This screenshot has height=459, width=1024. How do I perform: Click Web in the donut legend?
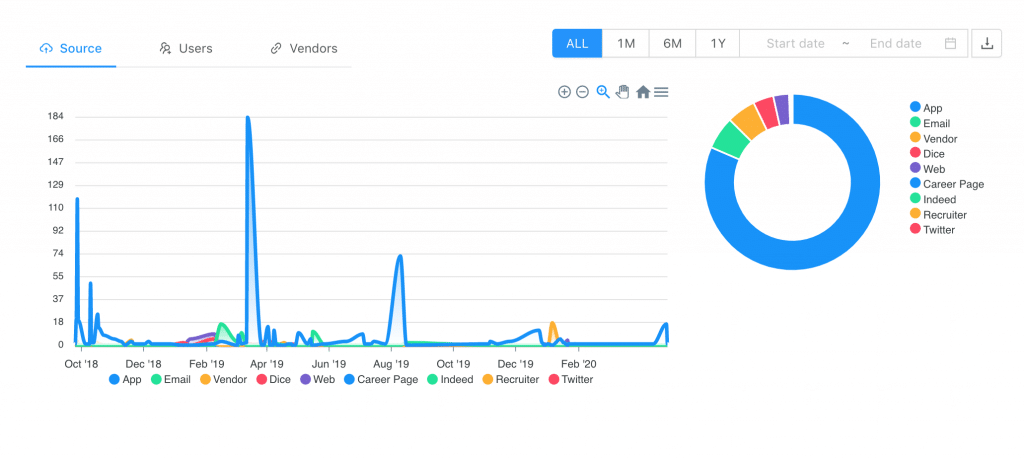[927, 169]
